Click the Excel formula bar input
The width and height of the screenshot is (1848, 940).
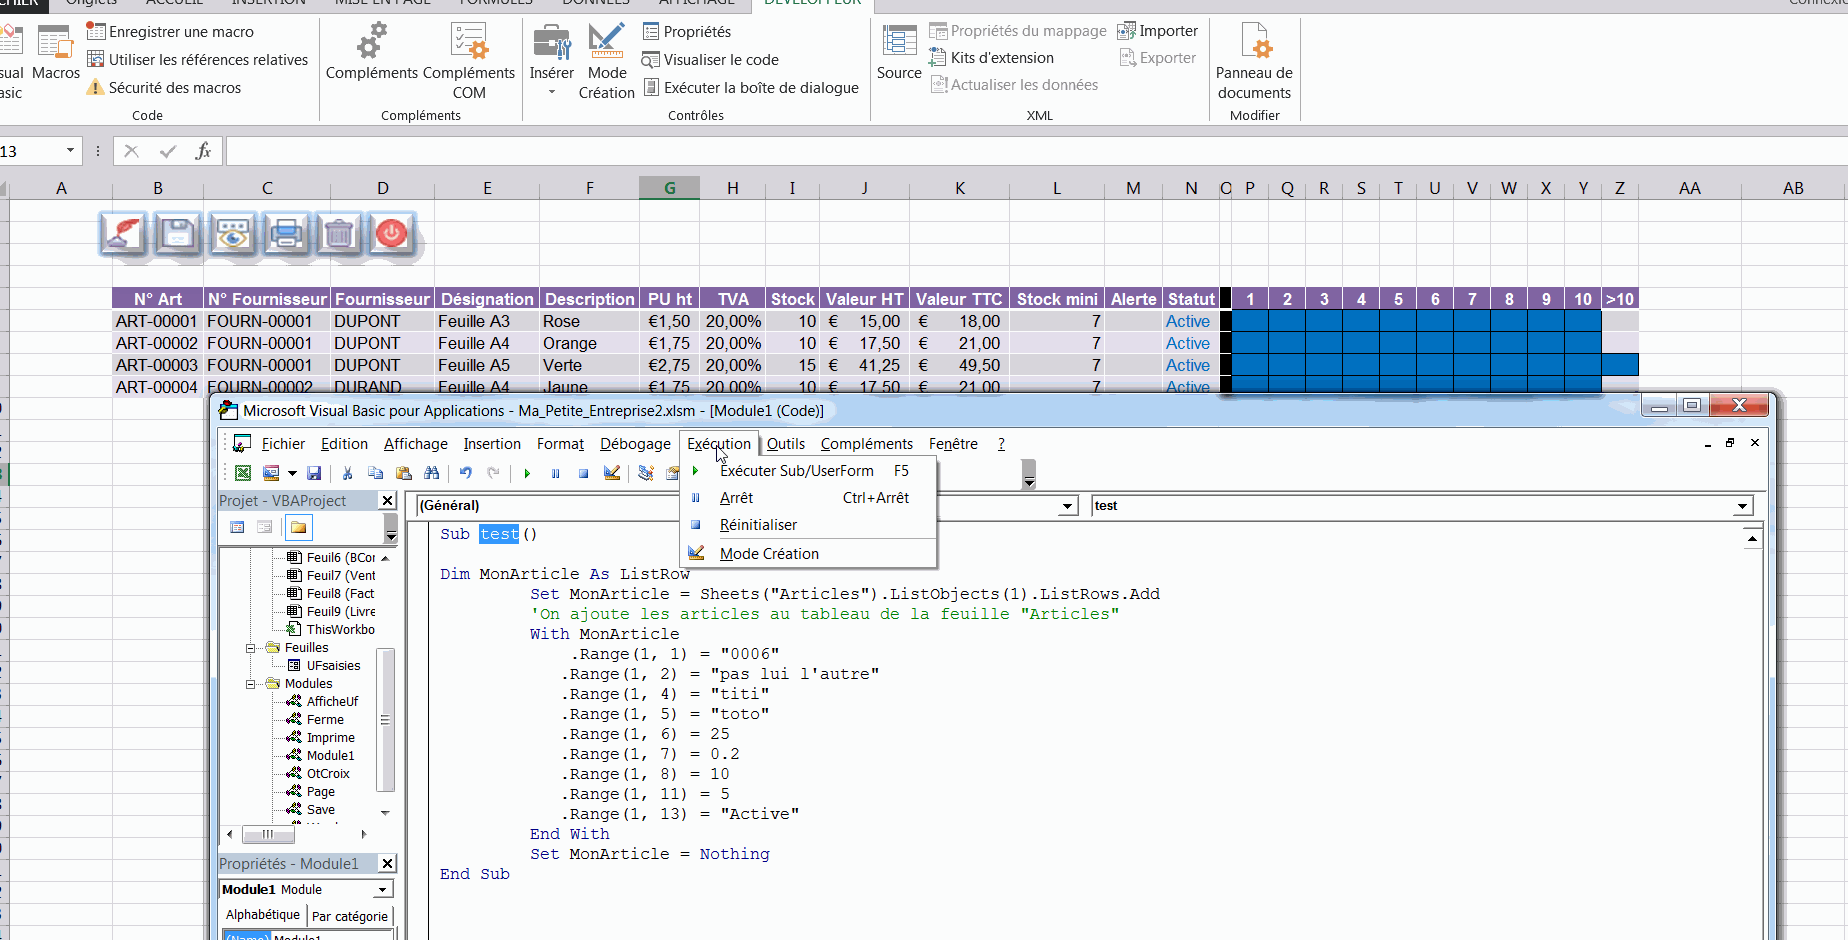click(1037, 151)
